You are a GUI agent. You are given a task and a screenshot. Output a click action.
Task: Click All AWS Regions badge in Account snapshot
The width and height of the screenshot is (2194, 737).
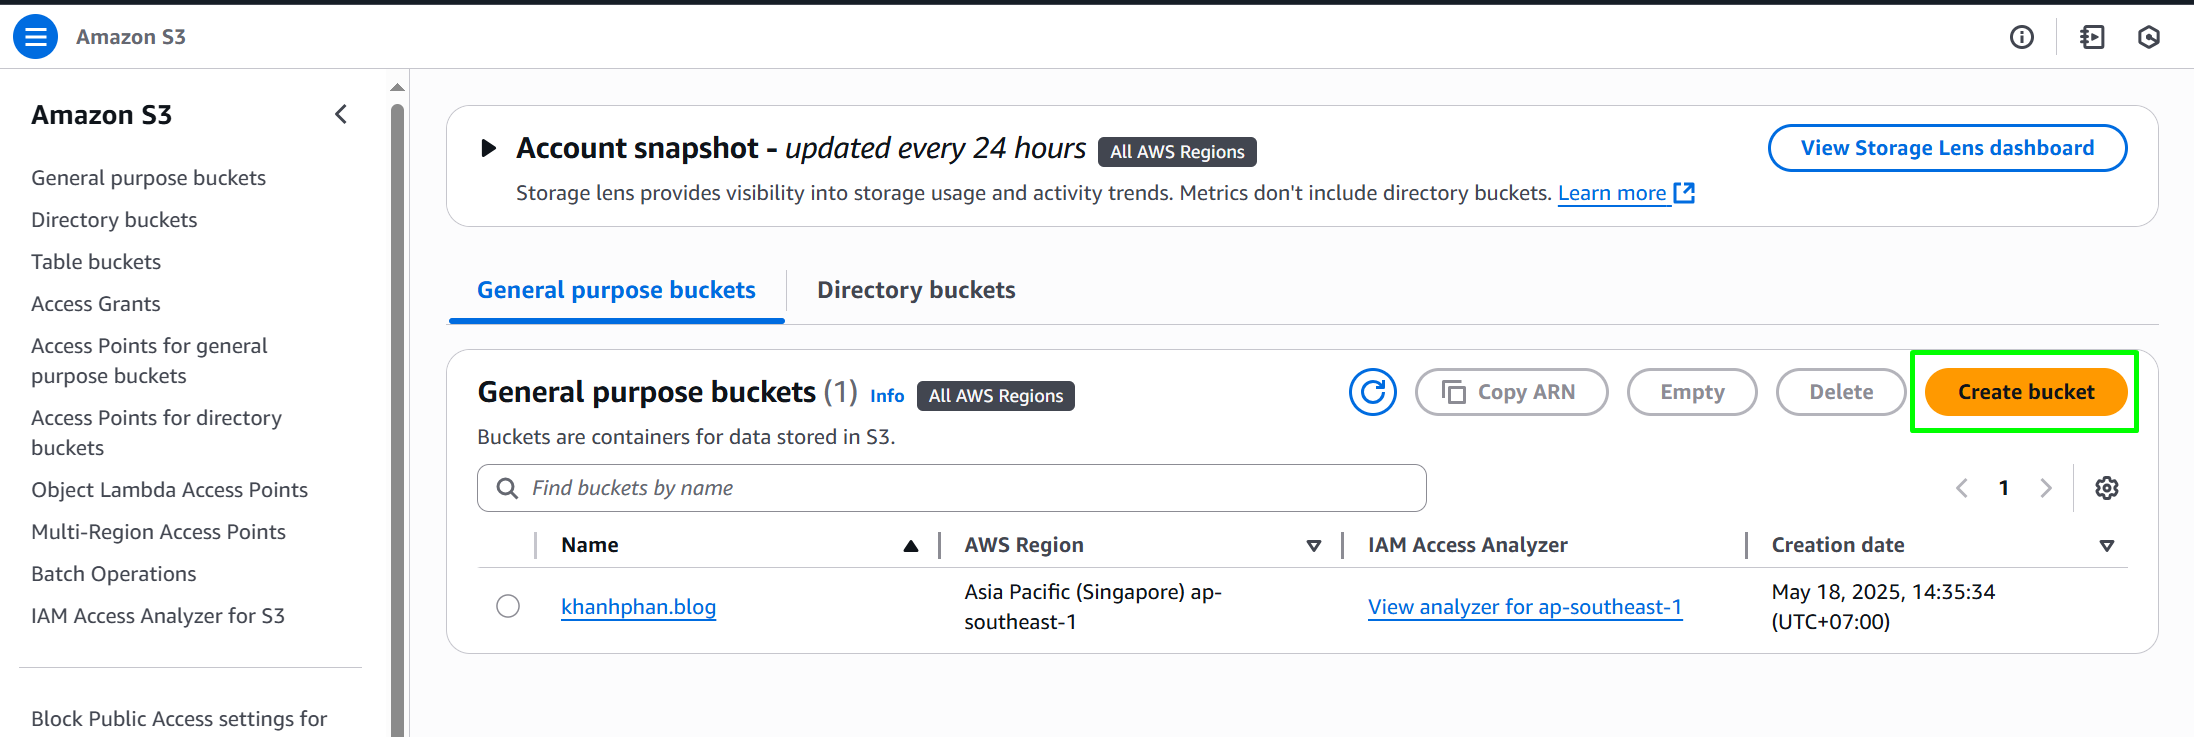[x=1177, y=152]
